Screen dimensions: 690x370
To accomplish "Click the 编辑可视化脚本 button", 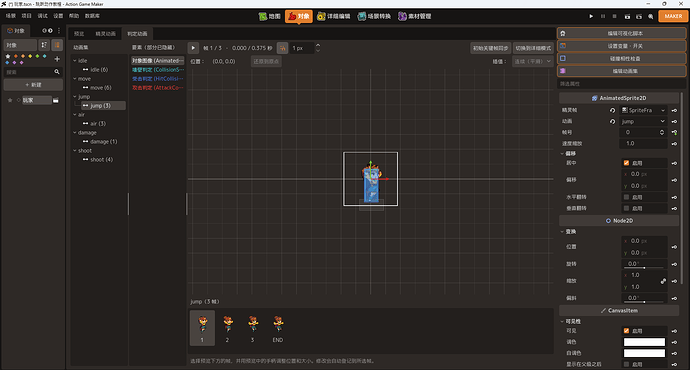I will (621, 33).
